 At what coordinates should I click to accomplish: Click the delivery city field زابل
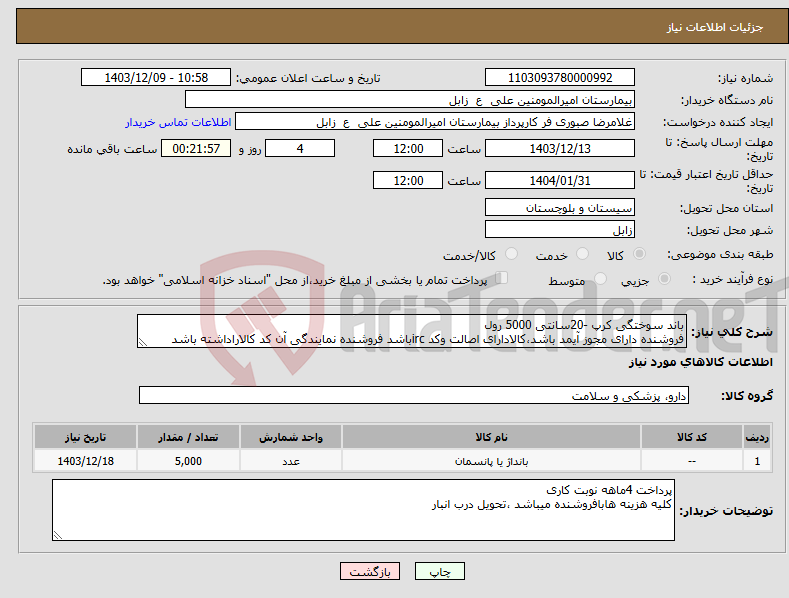click(560, 230)
